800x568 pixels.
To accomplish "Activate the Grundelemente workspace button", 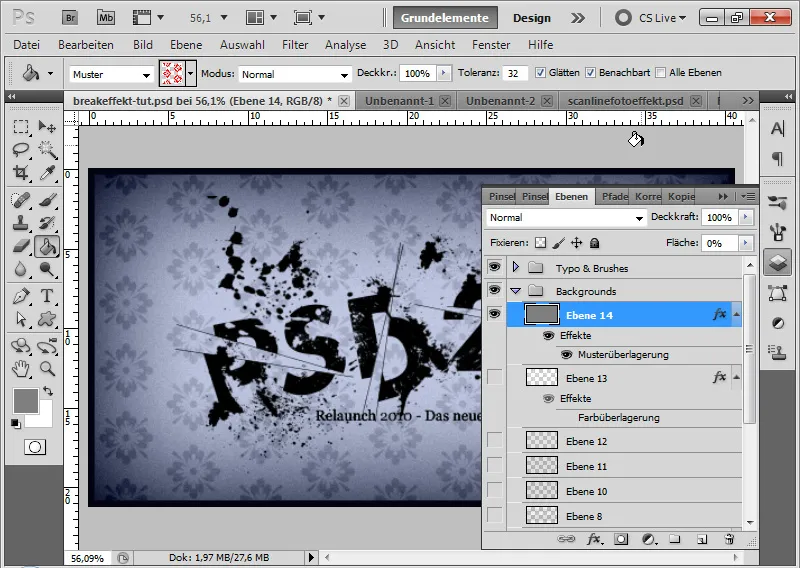I will click(x=445, y=18).
